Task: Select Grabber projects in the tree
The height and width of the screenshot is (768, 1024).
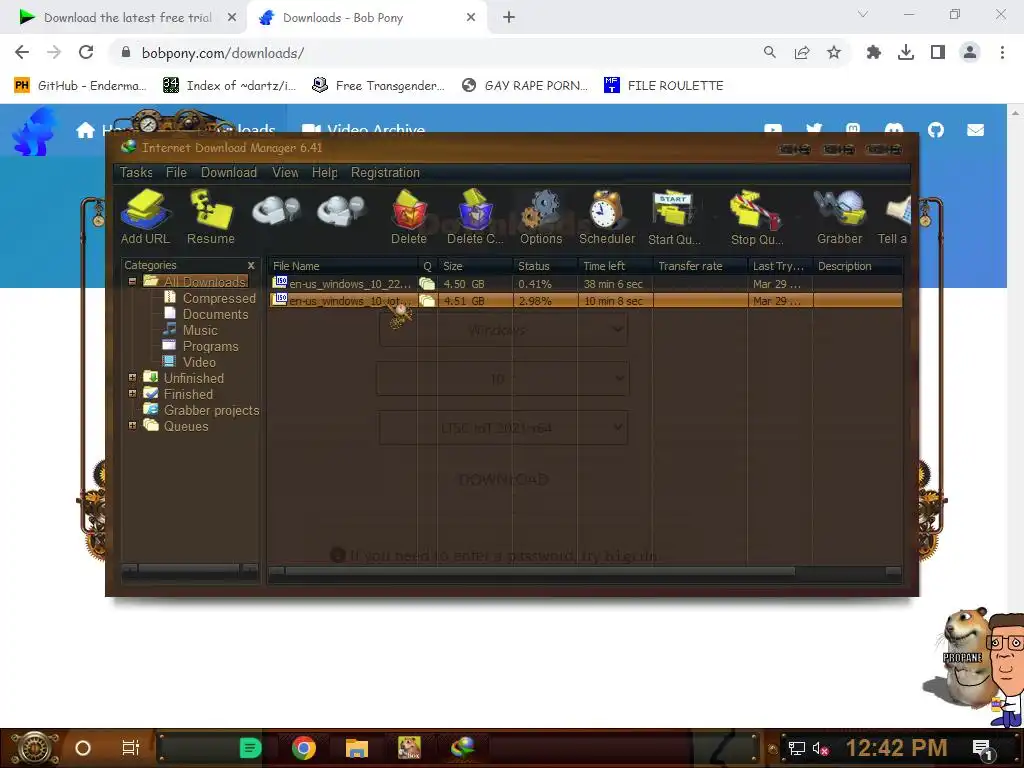Action: [202, 410]
